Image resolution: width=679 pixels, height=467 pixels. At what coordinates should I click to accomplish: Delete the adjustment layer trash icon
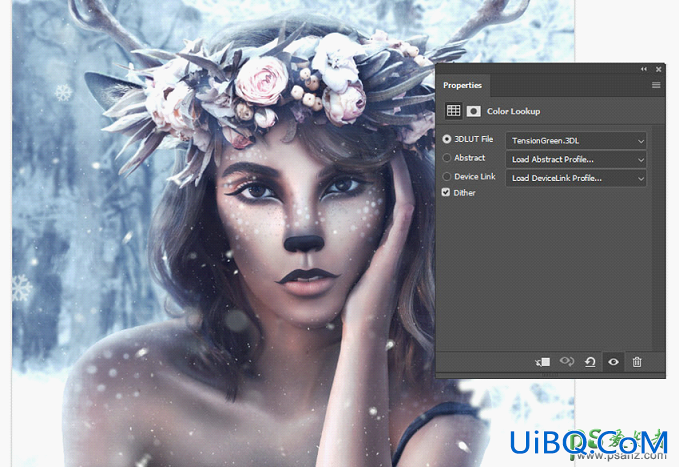coord(637,362)
